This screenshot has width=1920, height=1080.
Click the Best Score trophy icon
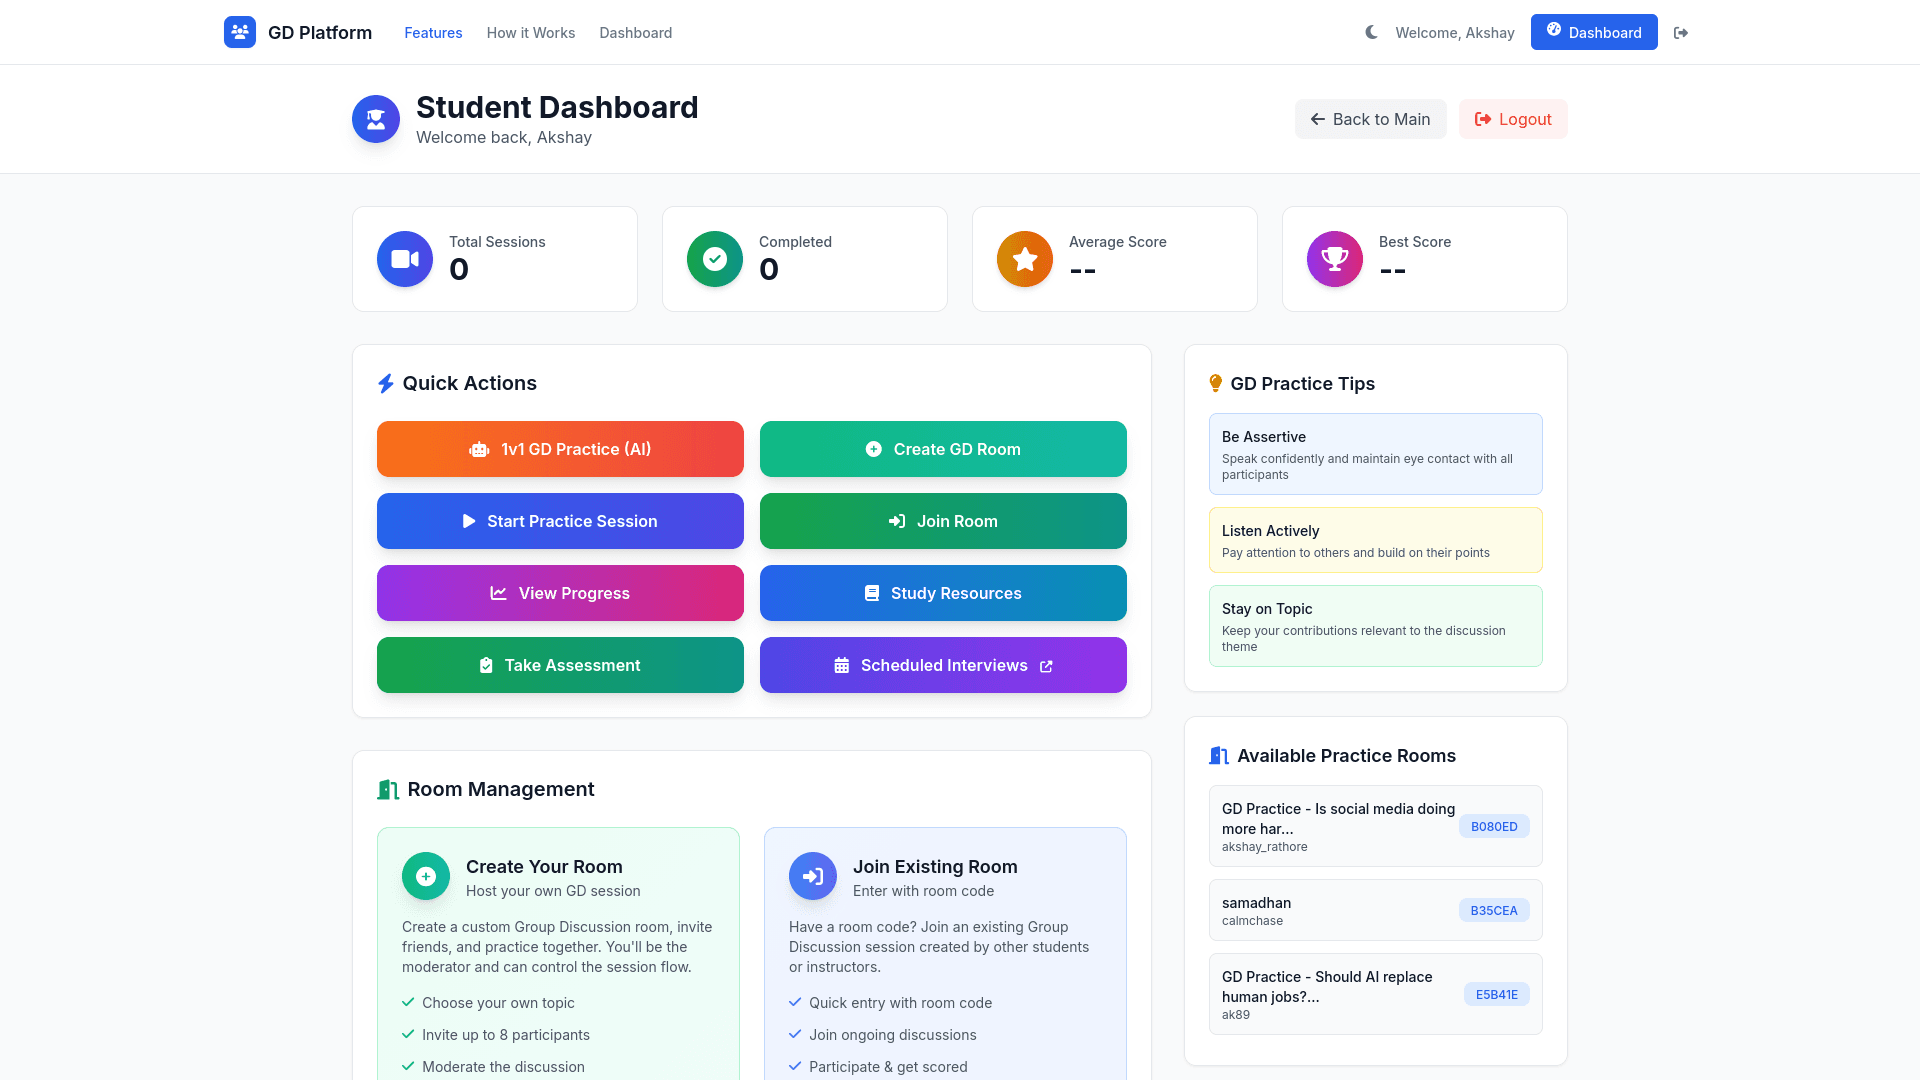1335,259
